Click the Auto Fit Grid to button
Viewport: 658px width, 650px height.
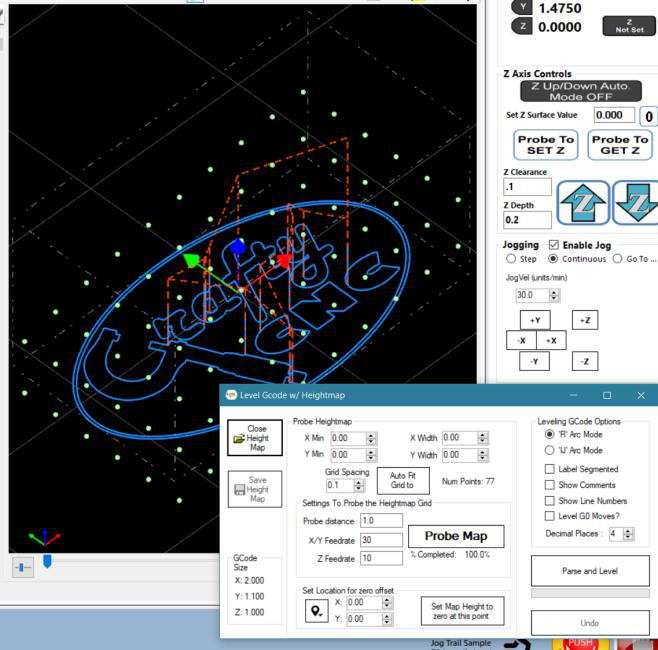(403, 480)
